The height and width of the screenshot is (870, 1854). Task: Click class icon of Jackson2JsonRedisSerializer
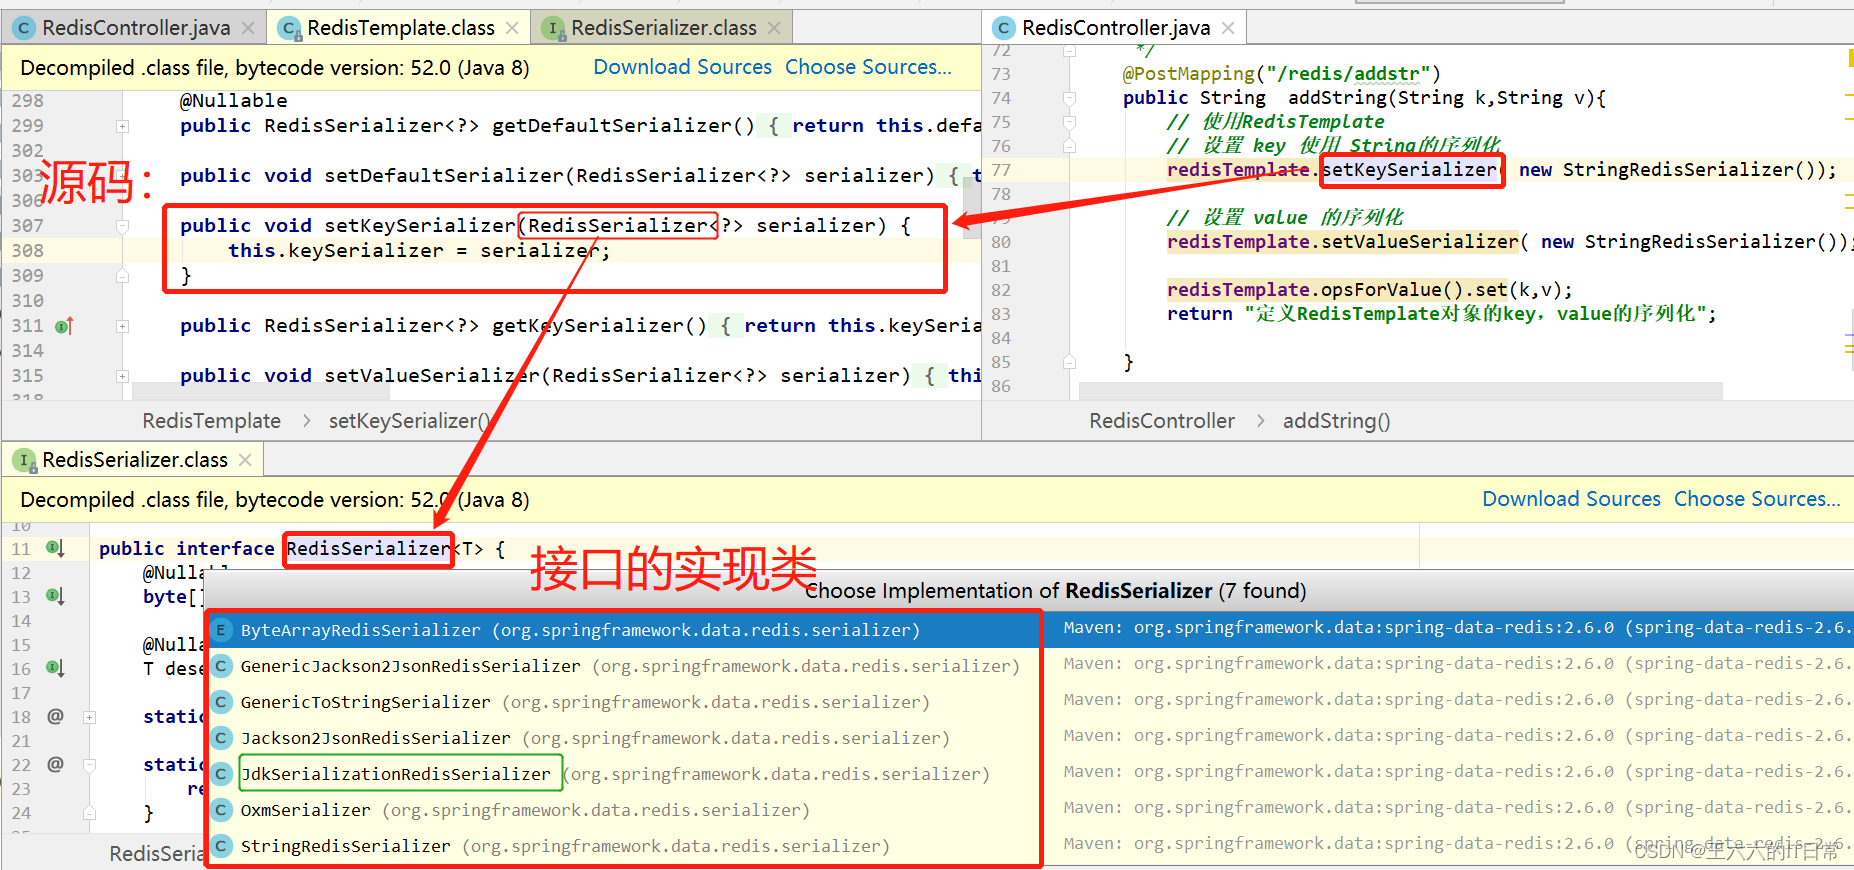click(222, 738)
